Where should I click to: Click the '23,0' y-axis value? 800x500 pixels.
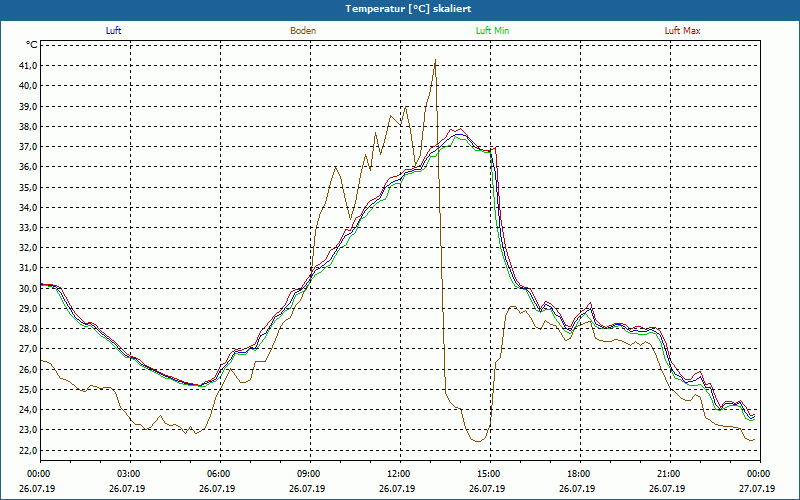(29, 430)
